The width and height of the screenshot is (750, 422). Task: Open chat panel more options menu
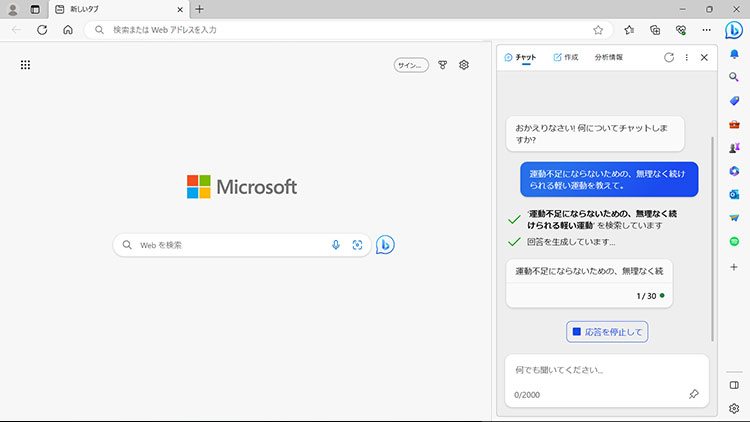pyautogui.click(x=686, y=57)
